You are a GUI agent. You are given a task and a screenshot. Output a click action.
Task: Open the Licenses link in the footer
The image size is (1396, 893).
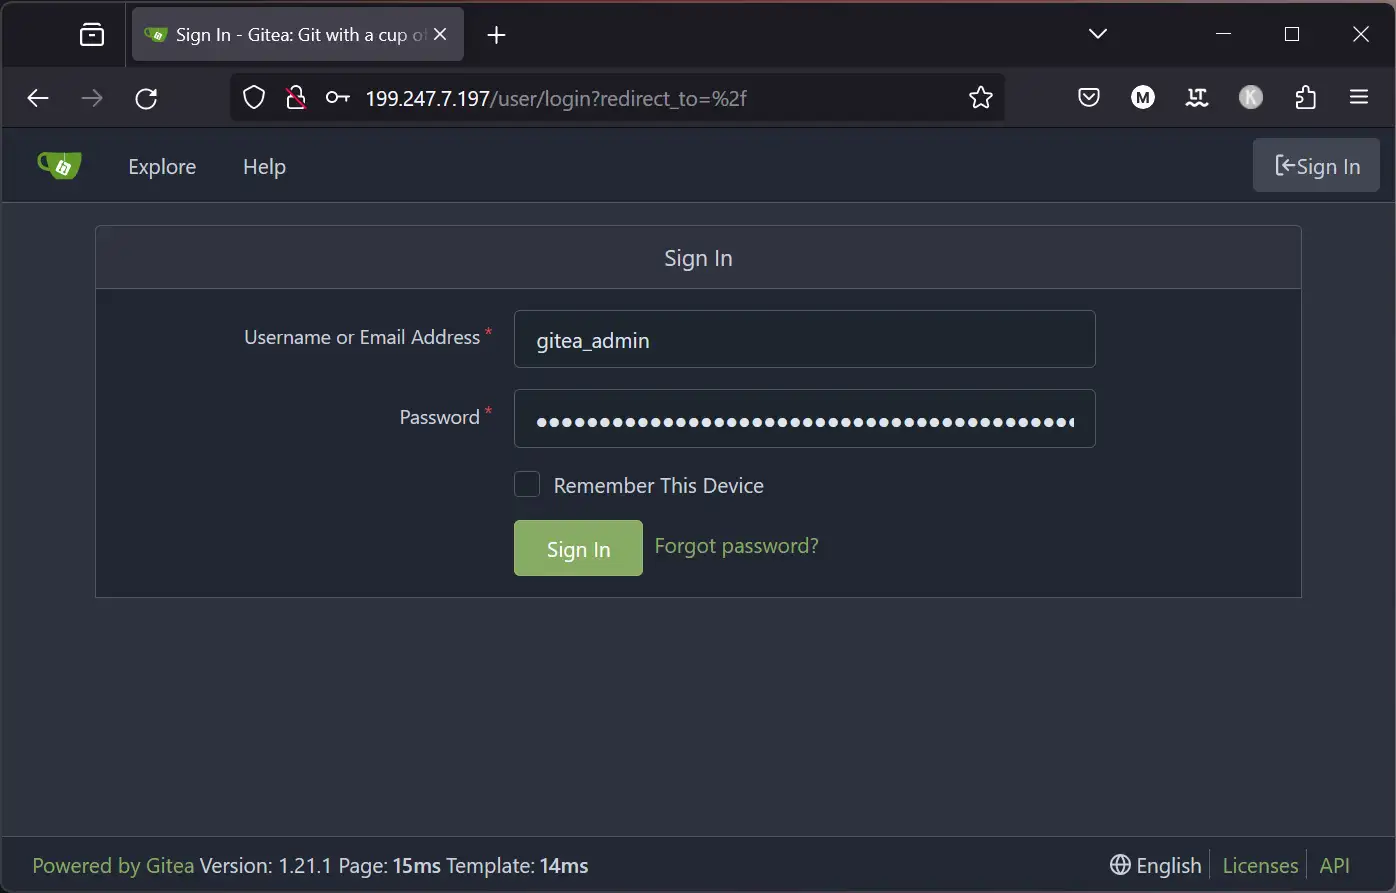(x=1260, y=865)
